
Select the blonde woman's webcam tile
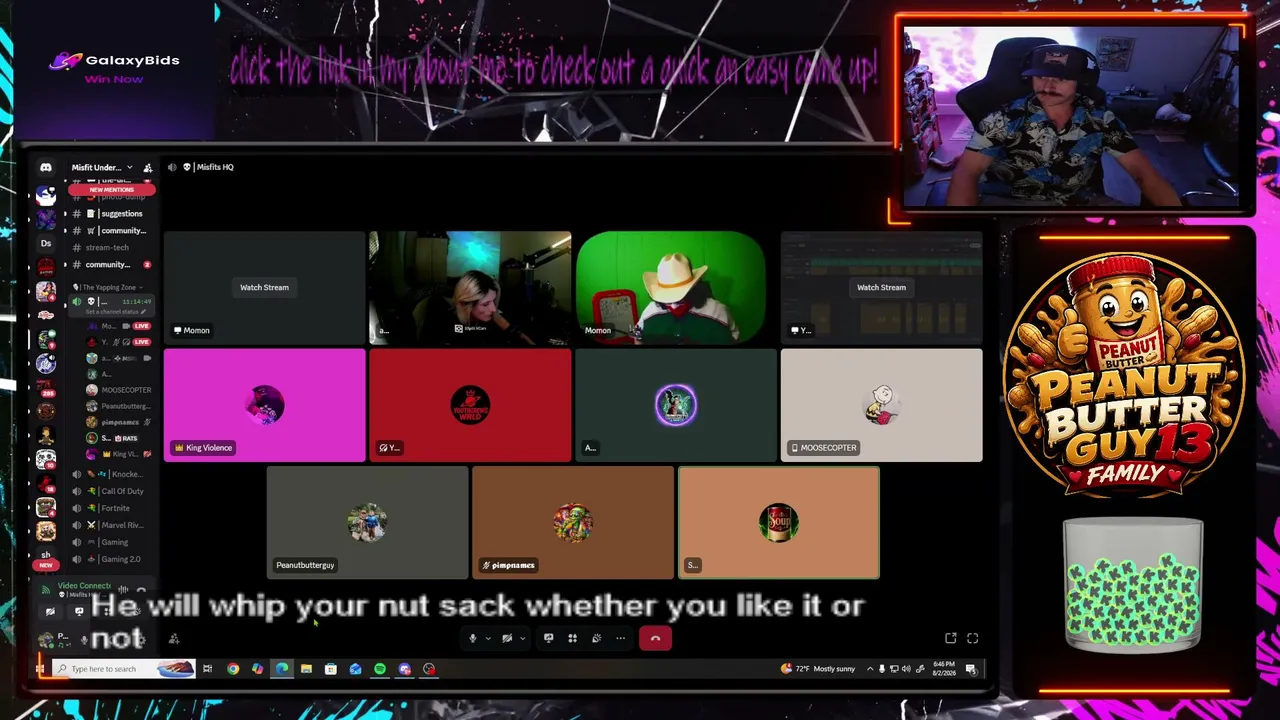pyautogui.click(x=470, y=287)
